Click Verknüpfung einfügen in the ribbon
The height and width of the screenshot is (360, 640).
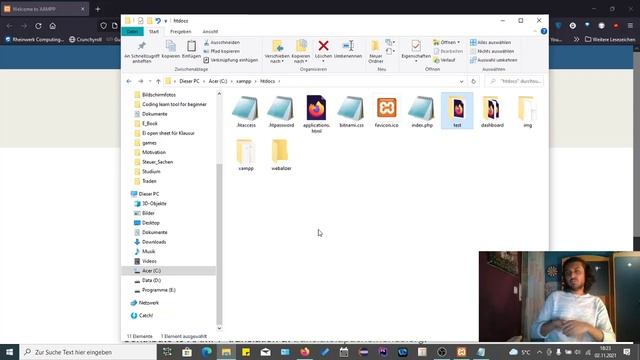(x=231, y=60)
